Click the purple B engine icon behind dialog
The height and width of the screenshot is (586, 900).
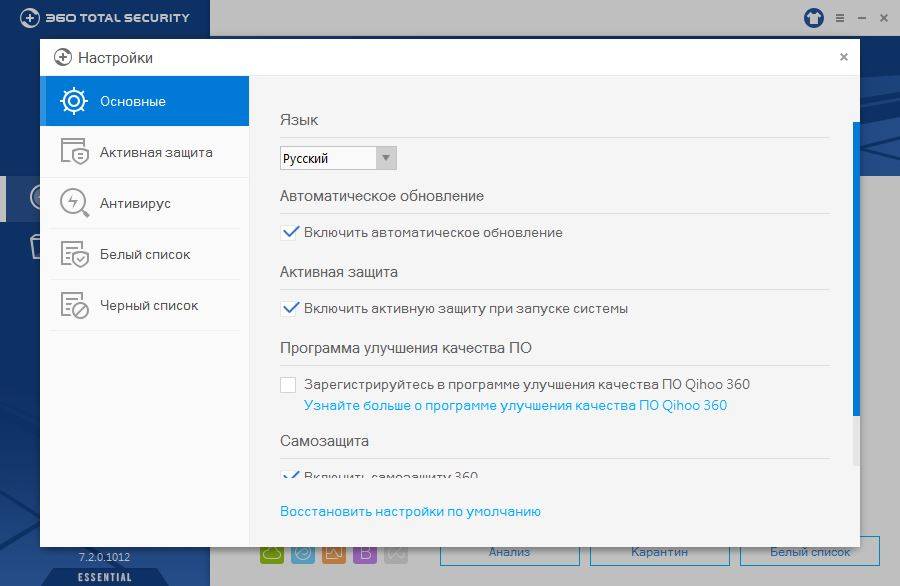(365, 553)
